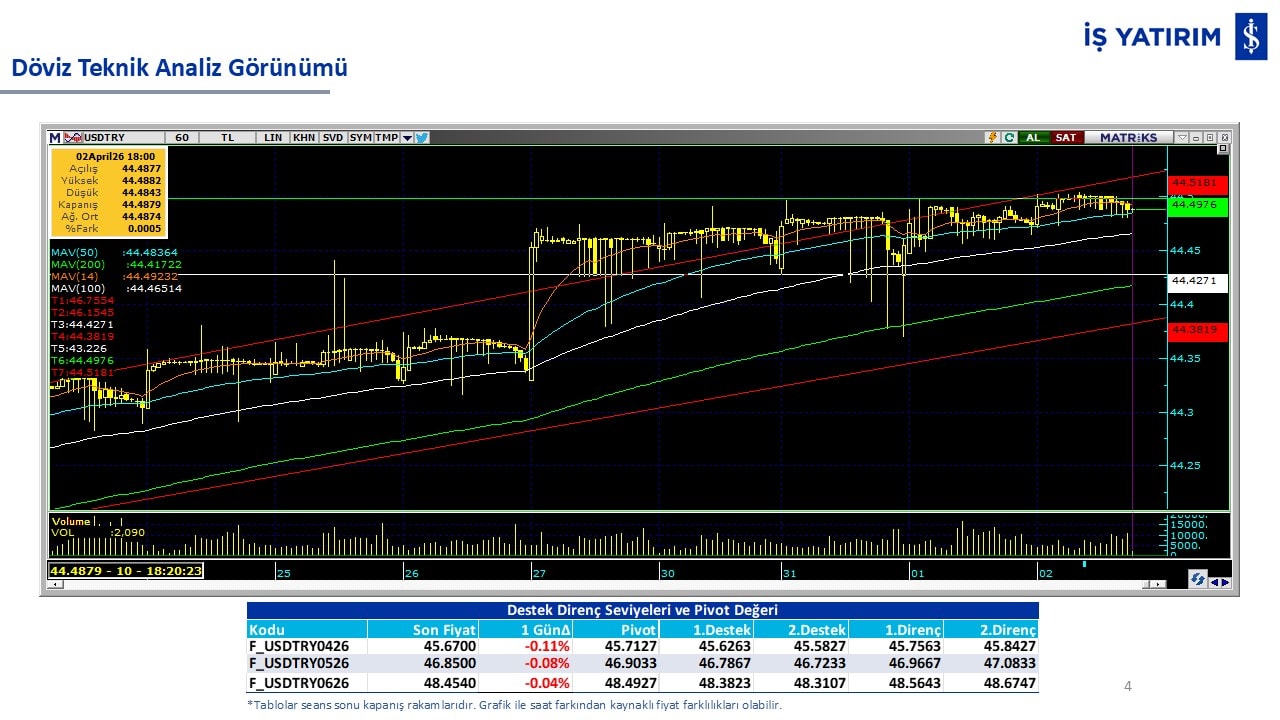Click the Twitter bird icon
1280x720 pixels.
422,137
